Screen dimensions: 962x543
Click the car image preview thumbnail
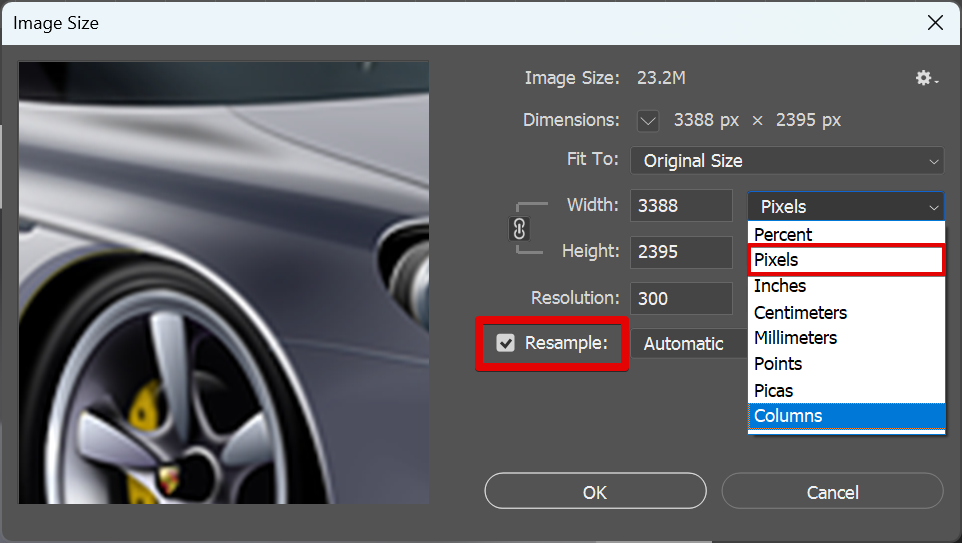click(224, 282)
